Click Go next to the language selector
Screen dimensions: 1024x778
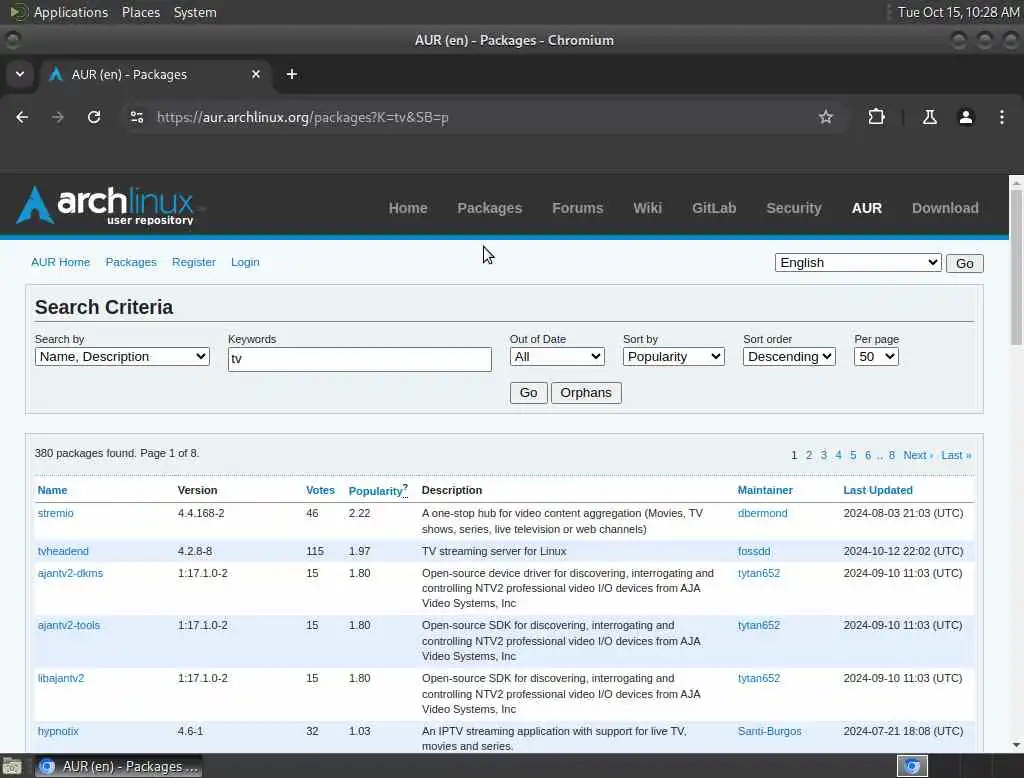(965, 263)
